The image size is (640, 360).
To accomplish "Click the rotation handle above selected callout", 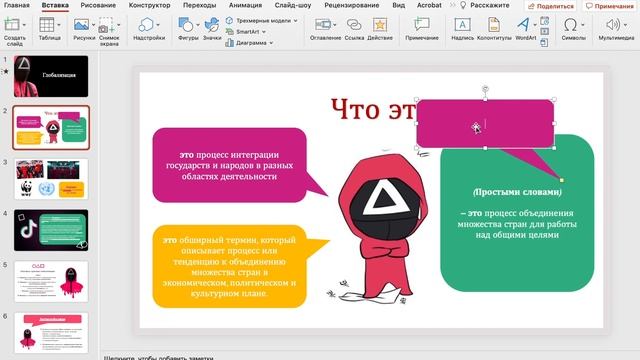I will pyautogui.click(x=485, y=89).
